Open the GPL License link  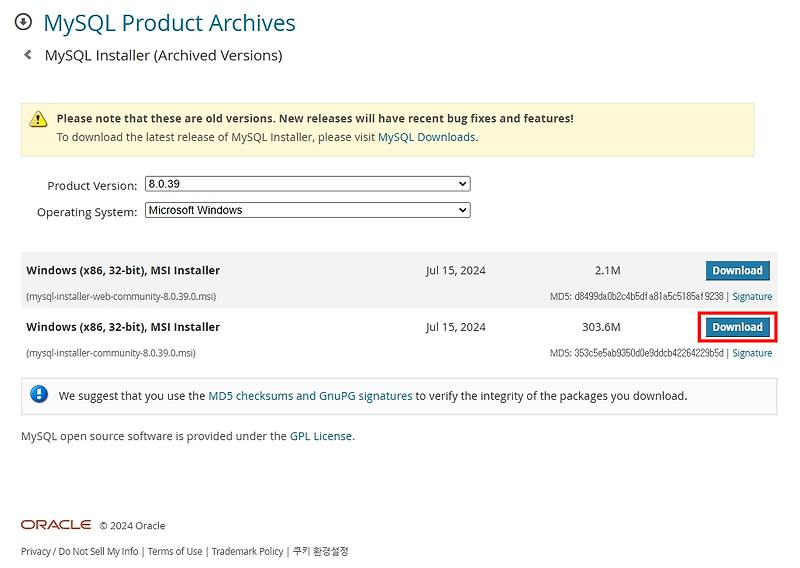point(321,436)
